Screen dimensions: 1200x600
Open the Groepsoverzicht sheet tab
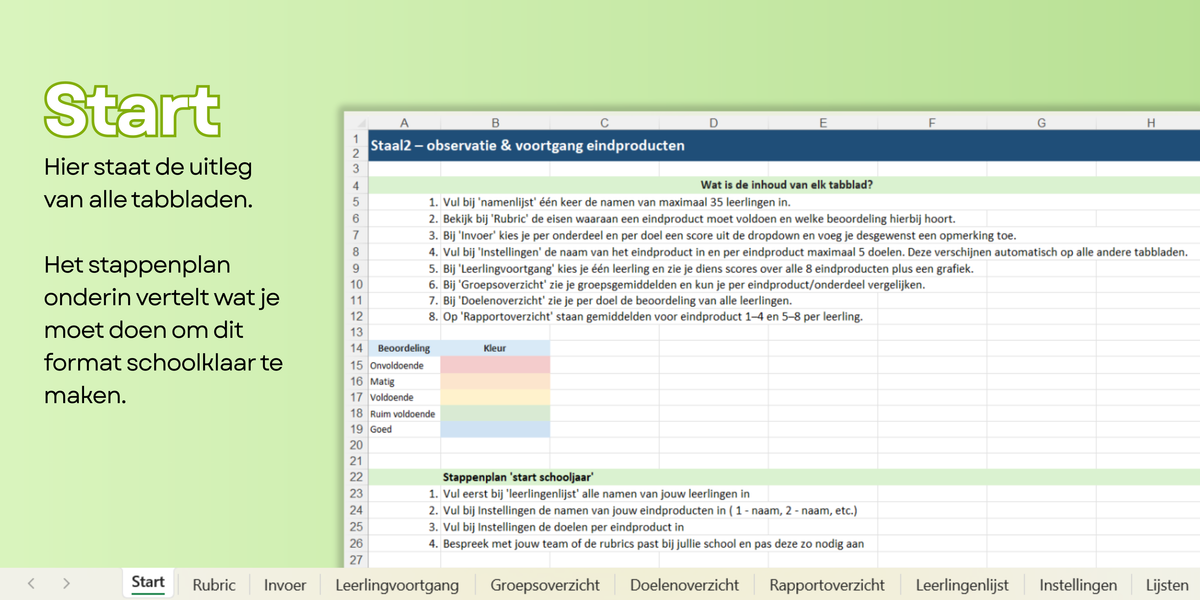[545, 585]
